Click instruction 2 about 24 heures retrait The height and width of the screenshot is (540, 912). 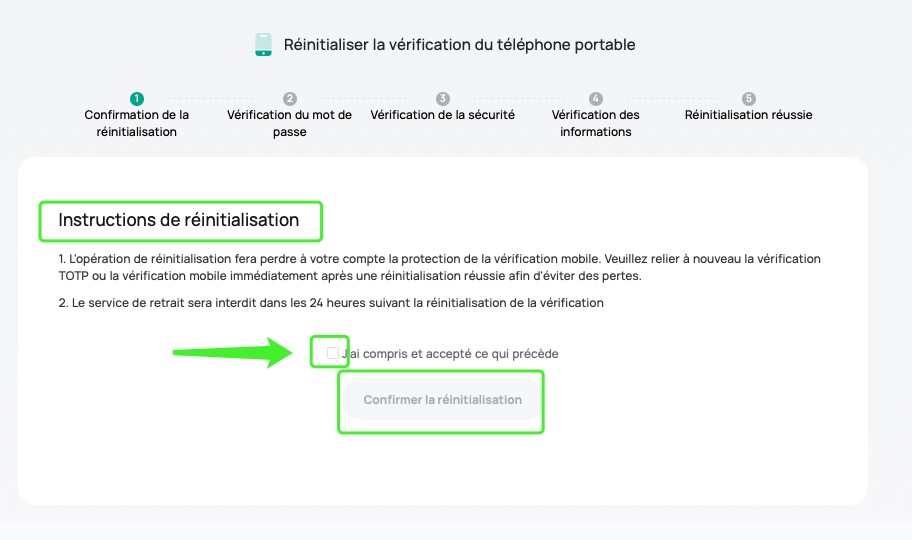click(x=331, y=303)
